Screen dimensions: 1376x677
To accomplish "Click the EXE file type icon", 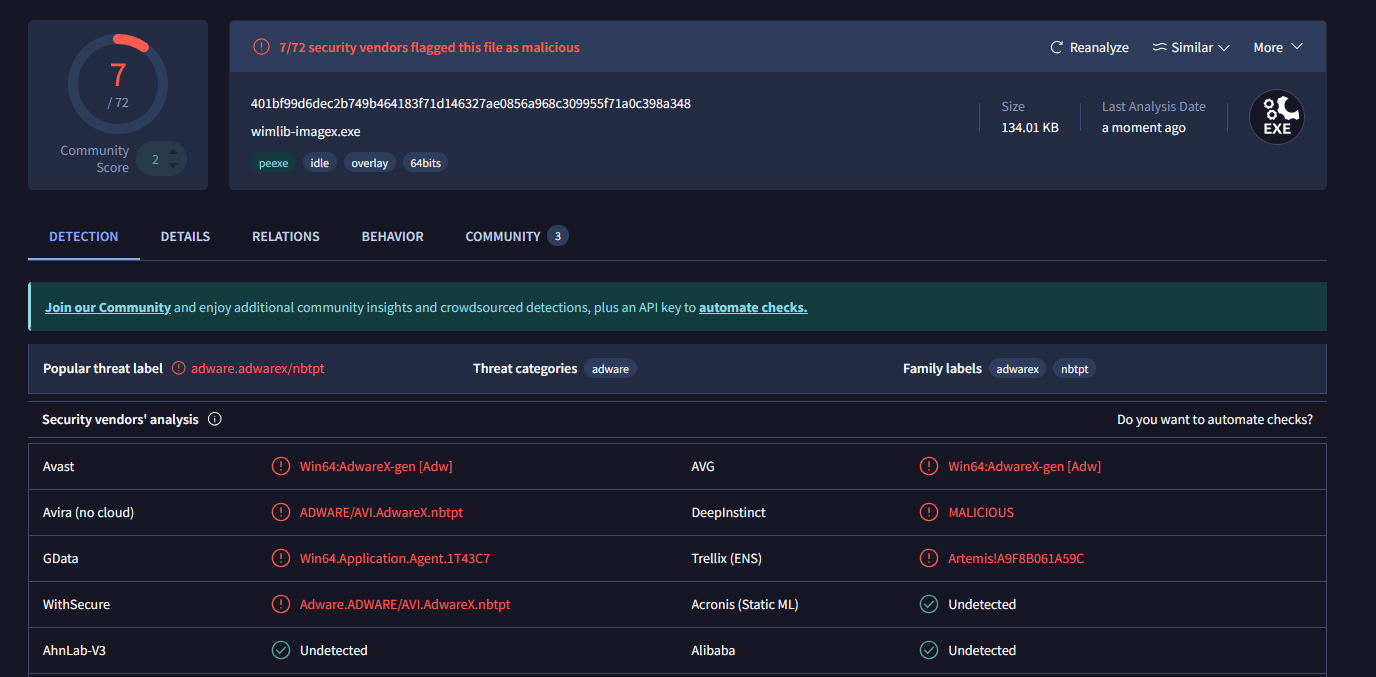I will pos(1277,117).
